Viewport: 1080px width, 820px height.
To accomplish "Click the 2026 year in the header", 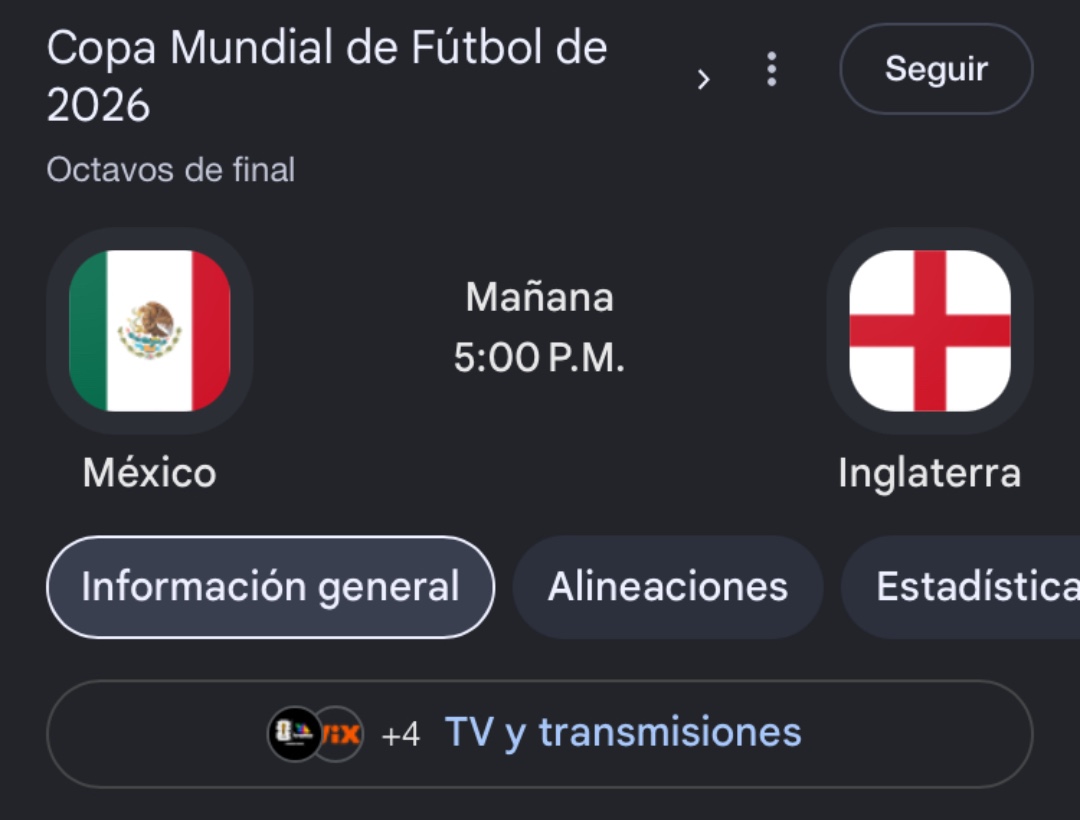I will 98,105.
